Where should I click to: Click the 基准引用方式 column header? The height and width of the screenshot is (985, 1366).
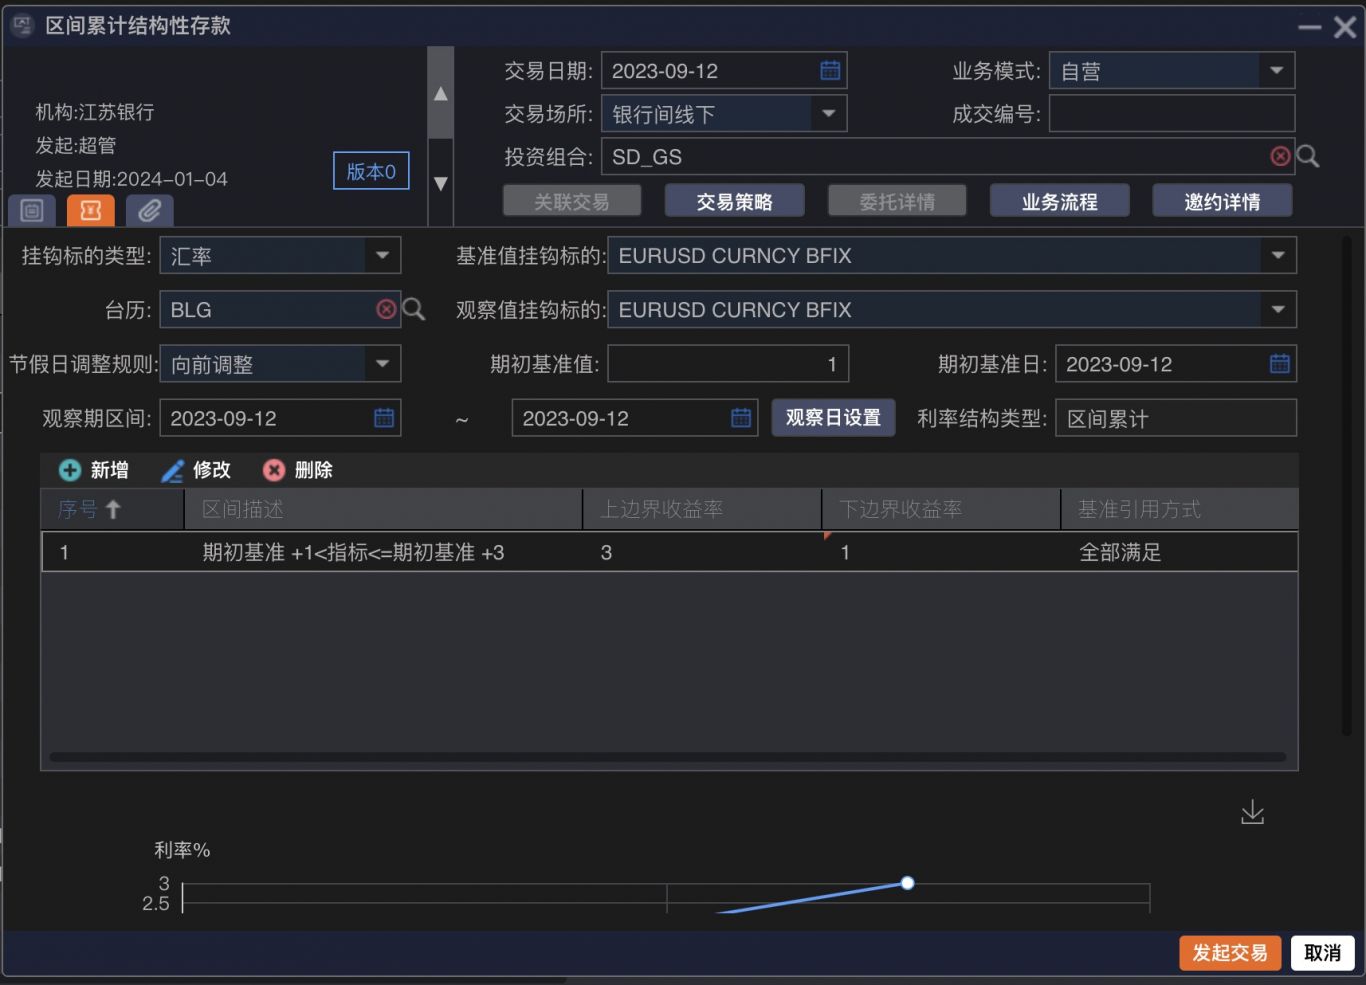point(1180,509)
